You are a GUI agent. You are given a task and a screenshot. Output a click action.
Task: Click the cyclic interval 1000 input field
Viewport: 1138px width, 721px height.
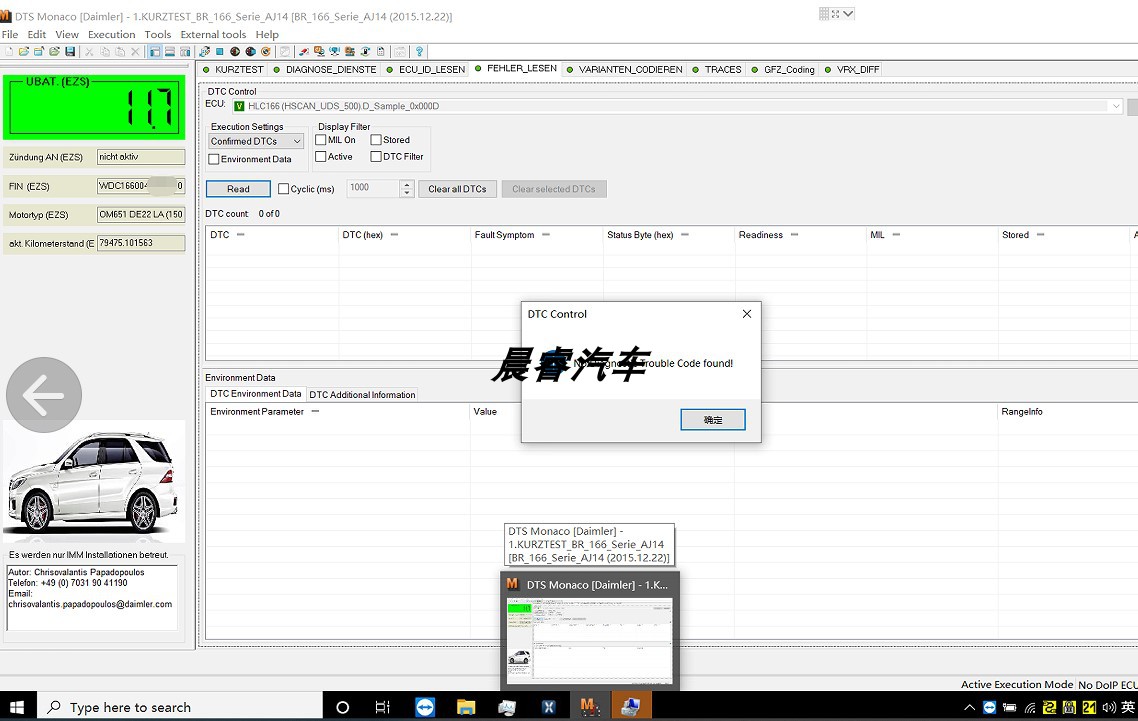pos(373,189)
